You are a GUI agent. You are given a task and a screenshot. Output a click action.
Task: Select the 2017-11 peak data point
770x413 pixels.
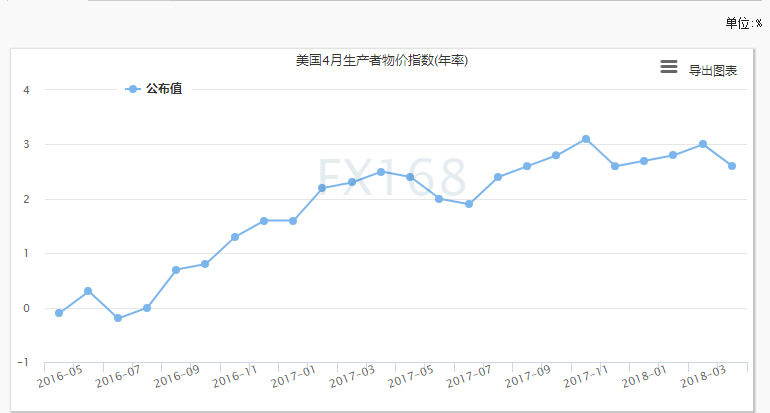[x=586, y=139]
